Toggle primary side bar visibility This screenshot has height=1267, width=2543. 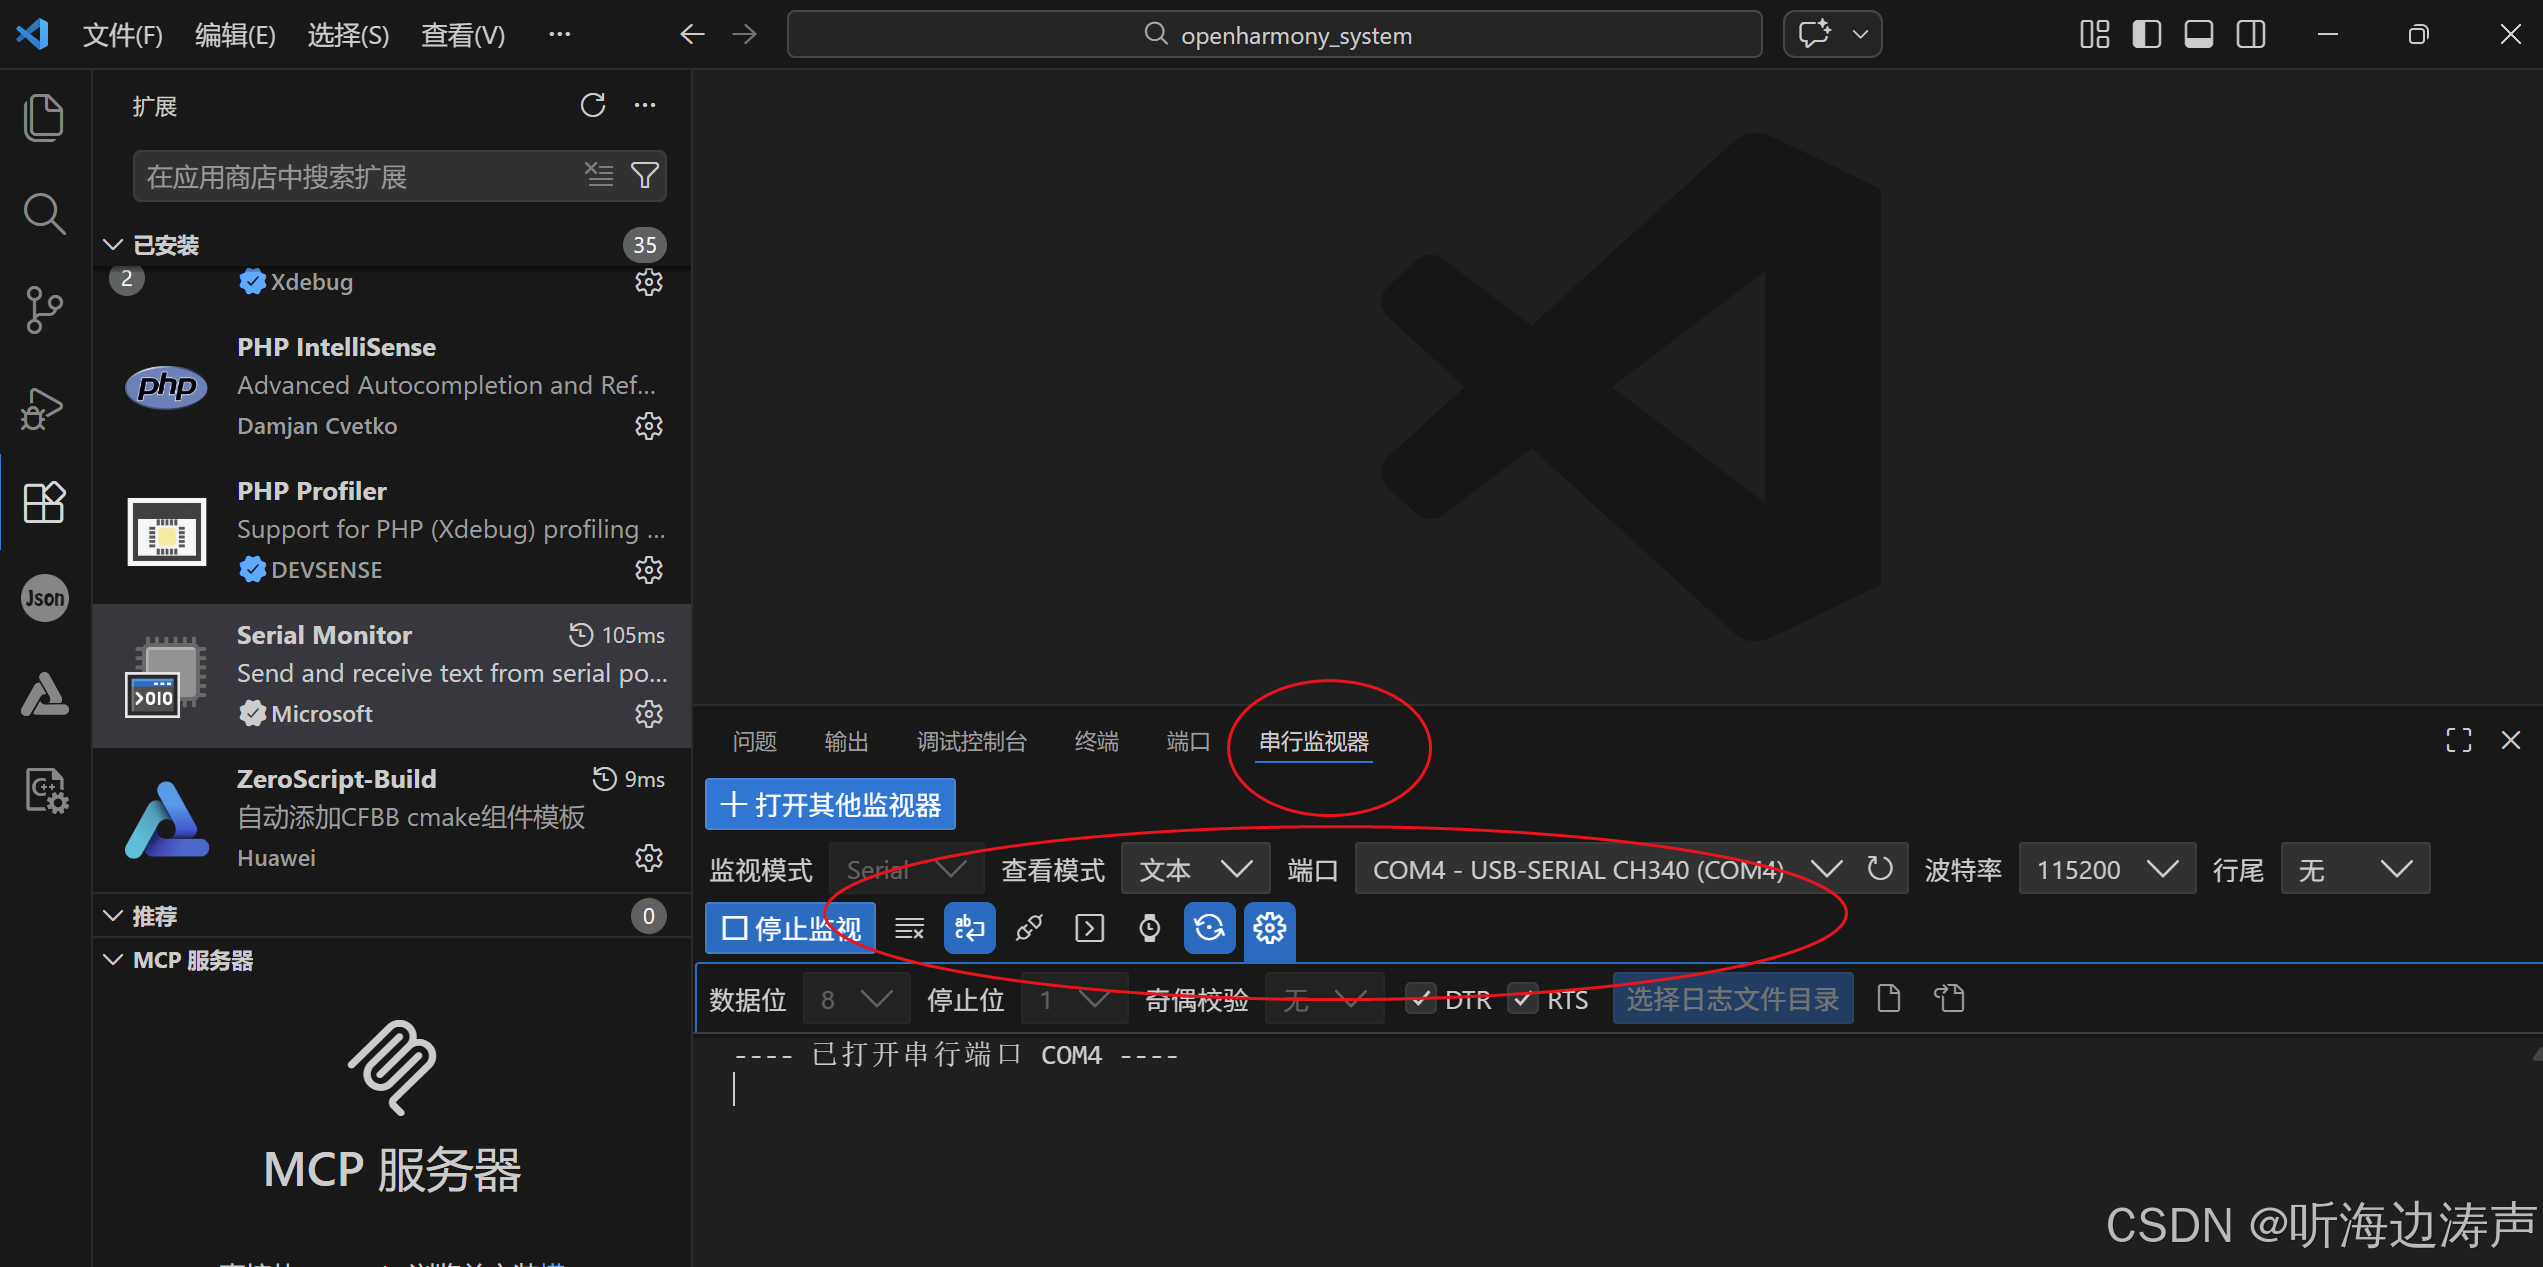(x=2147, y=35)
